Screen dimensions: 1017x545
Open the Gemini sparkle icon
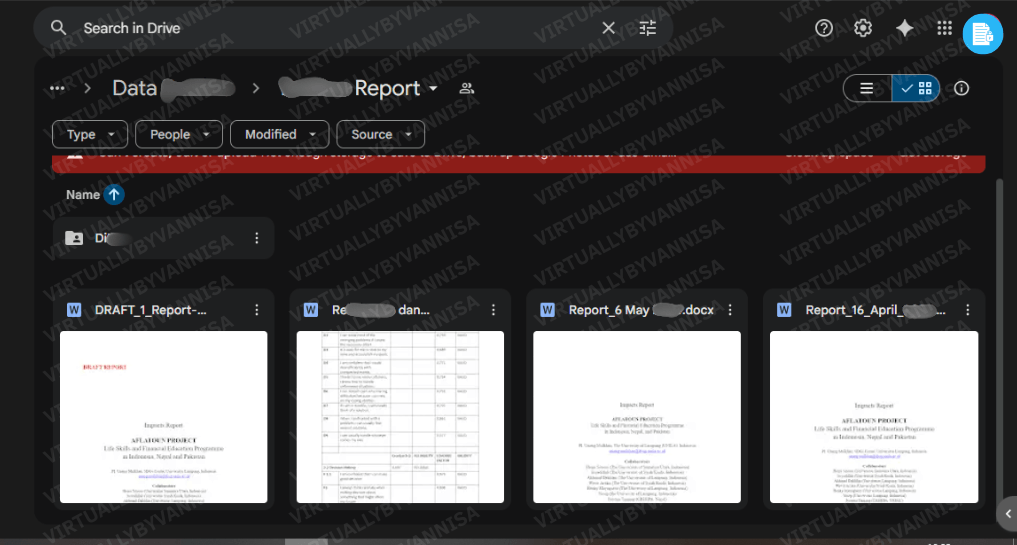point(904,28)
